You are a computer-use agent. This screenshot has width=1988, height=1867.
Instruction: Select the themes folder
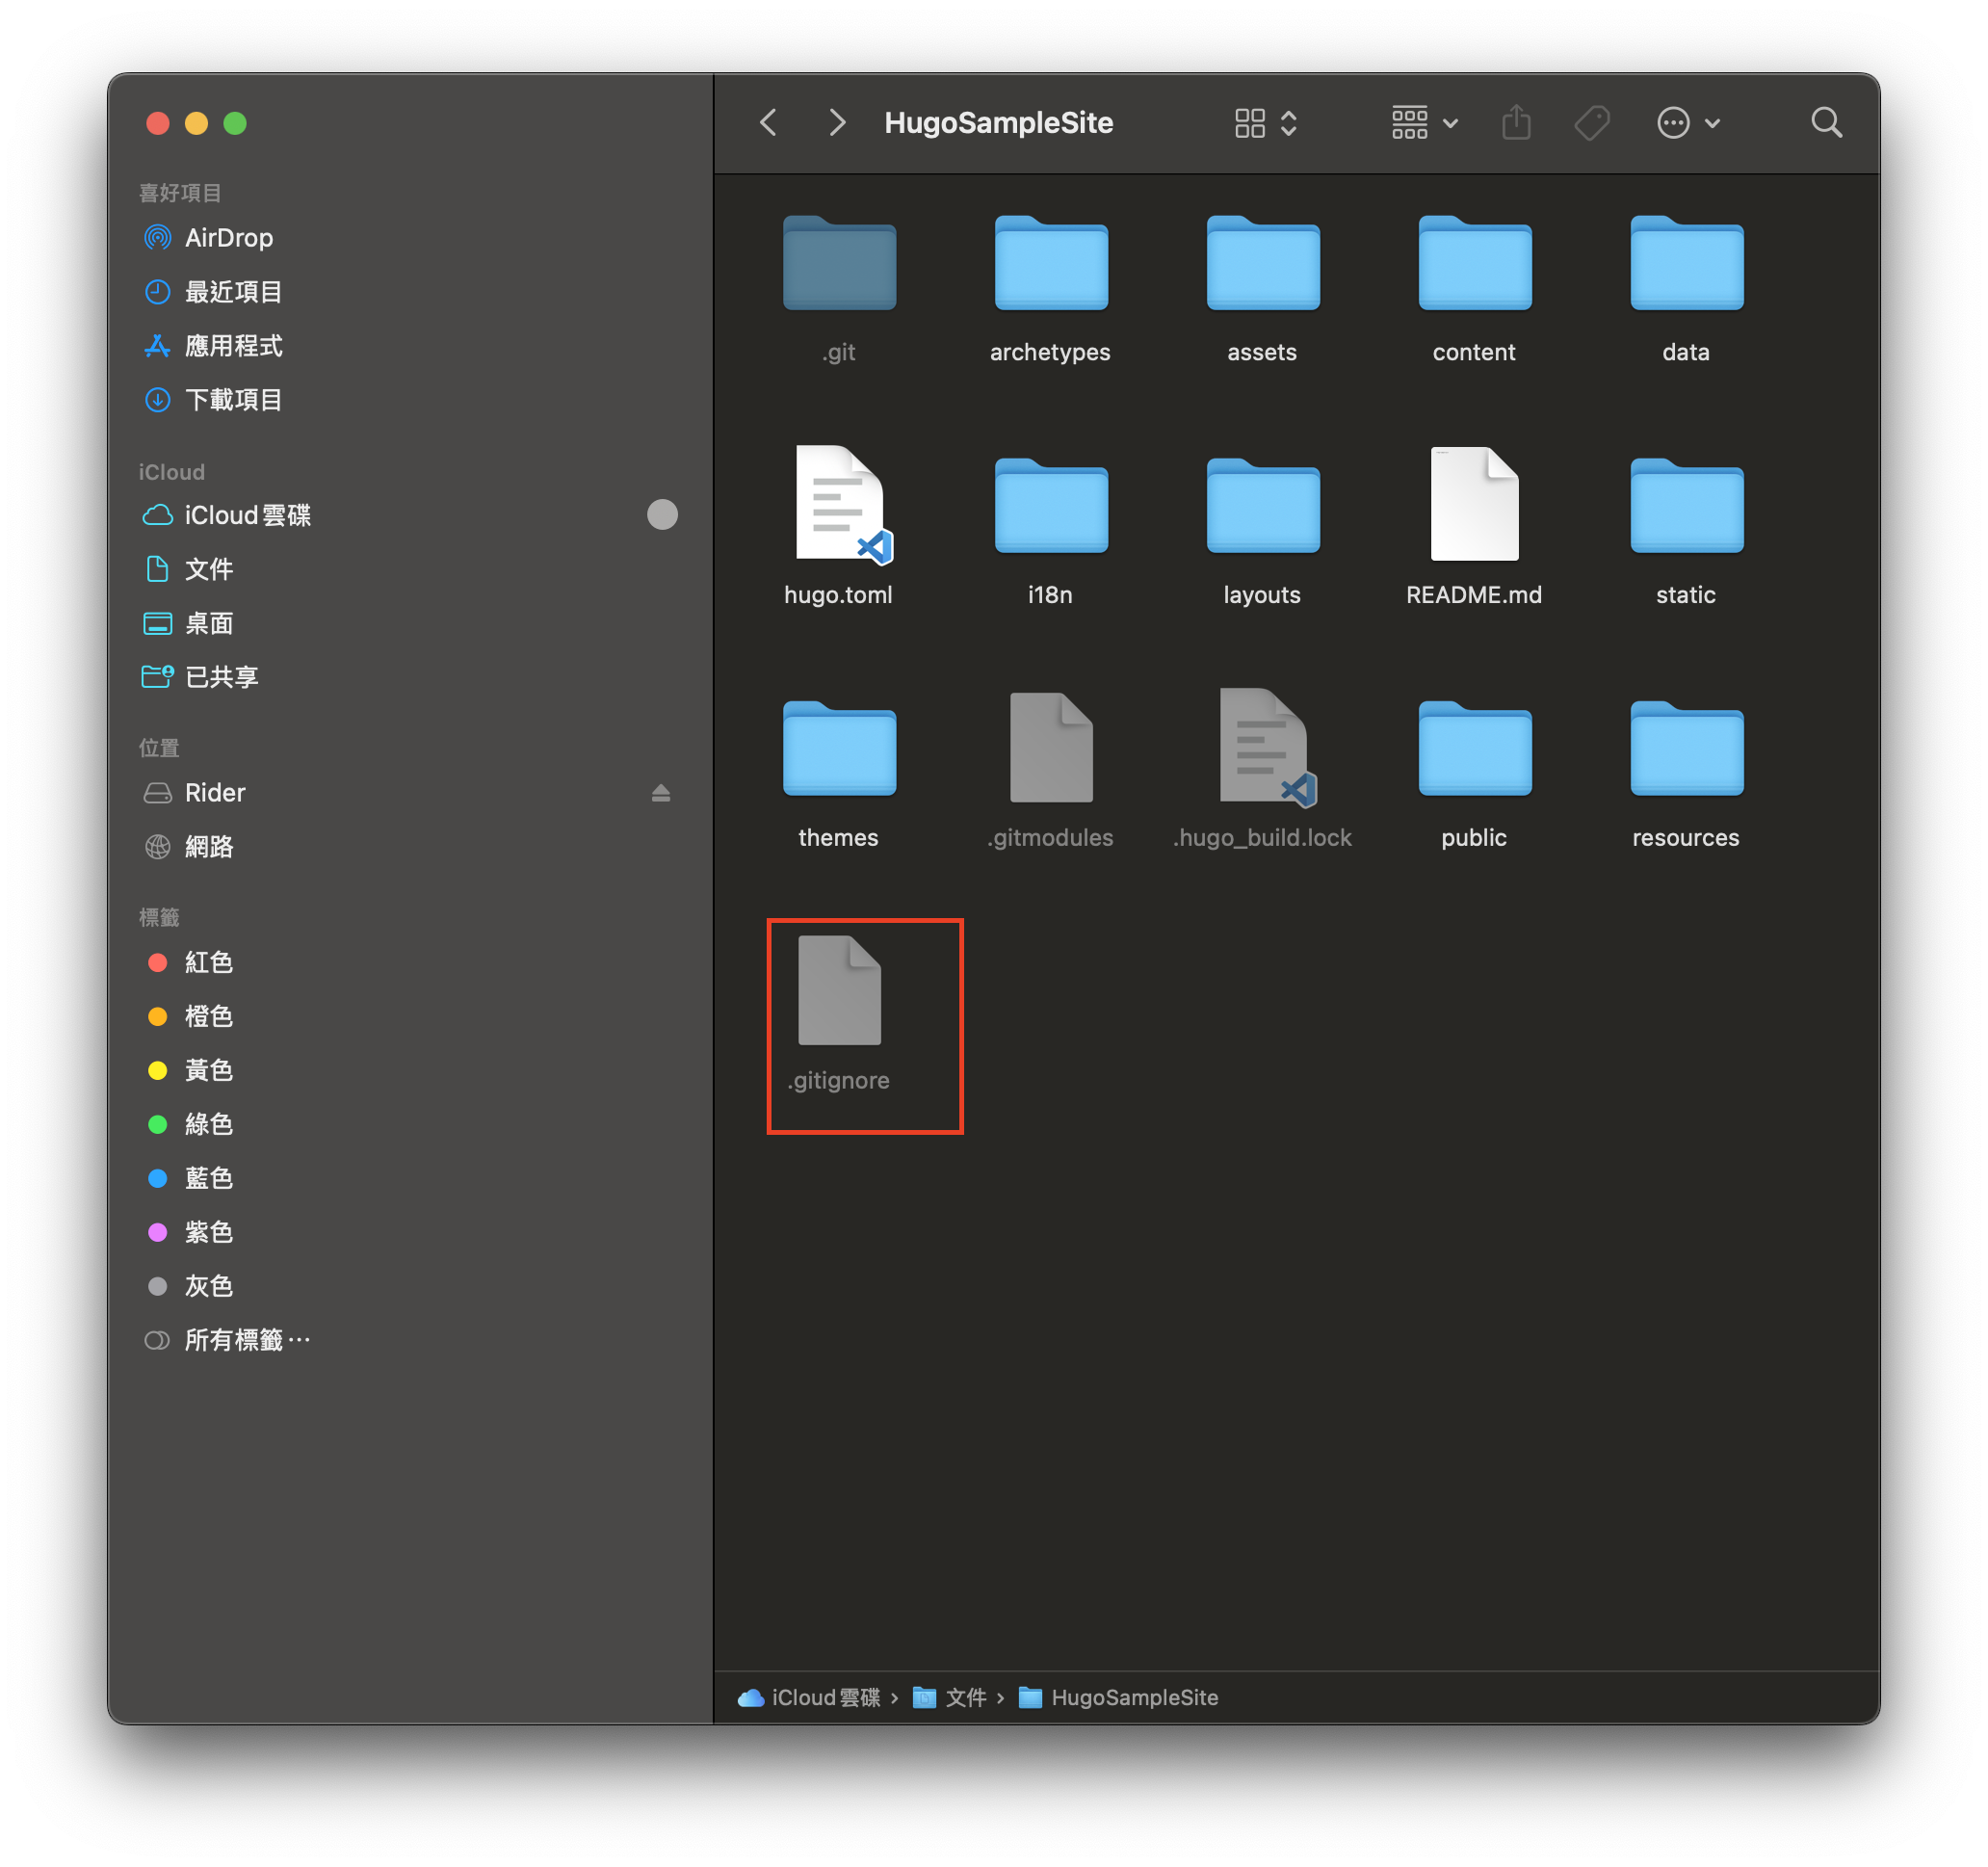point(839,775)
